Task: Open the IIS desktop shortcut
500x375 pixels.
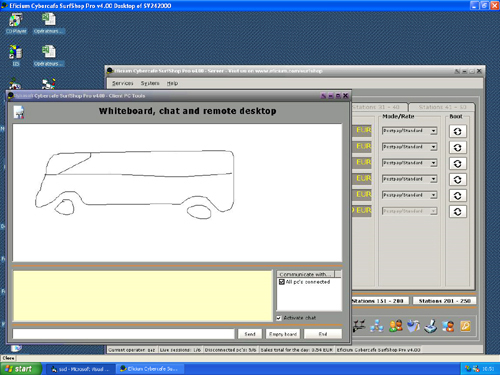Action: 15,55
